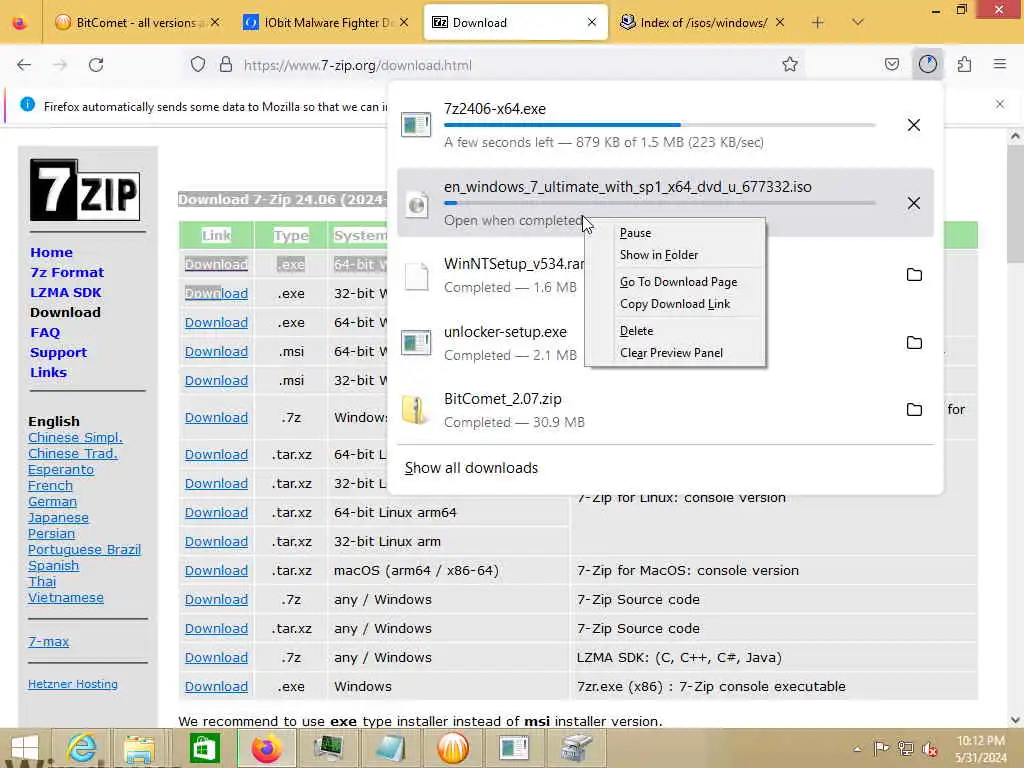
Task: Expand the list all tabs chevron
Action: tap(857, 22)
